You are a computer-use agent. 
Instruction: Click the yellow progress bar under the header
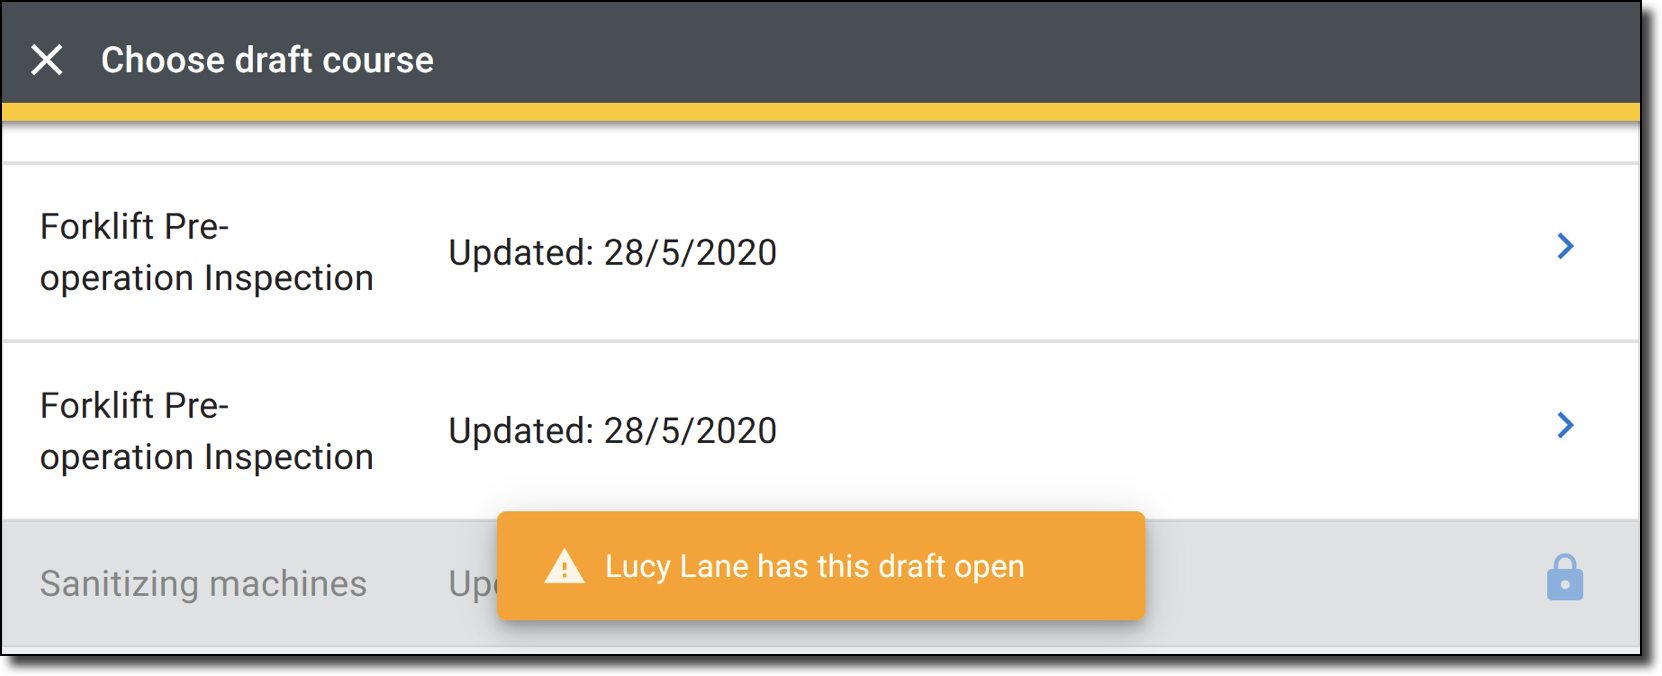click(x=820, y=112)
